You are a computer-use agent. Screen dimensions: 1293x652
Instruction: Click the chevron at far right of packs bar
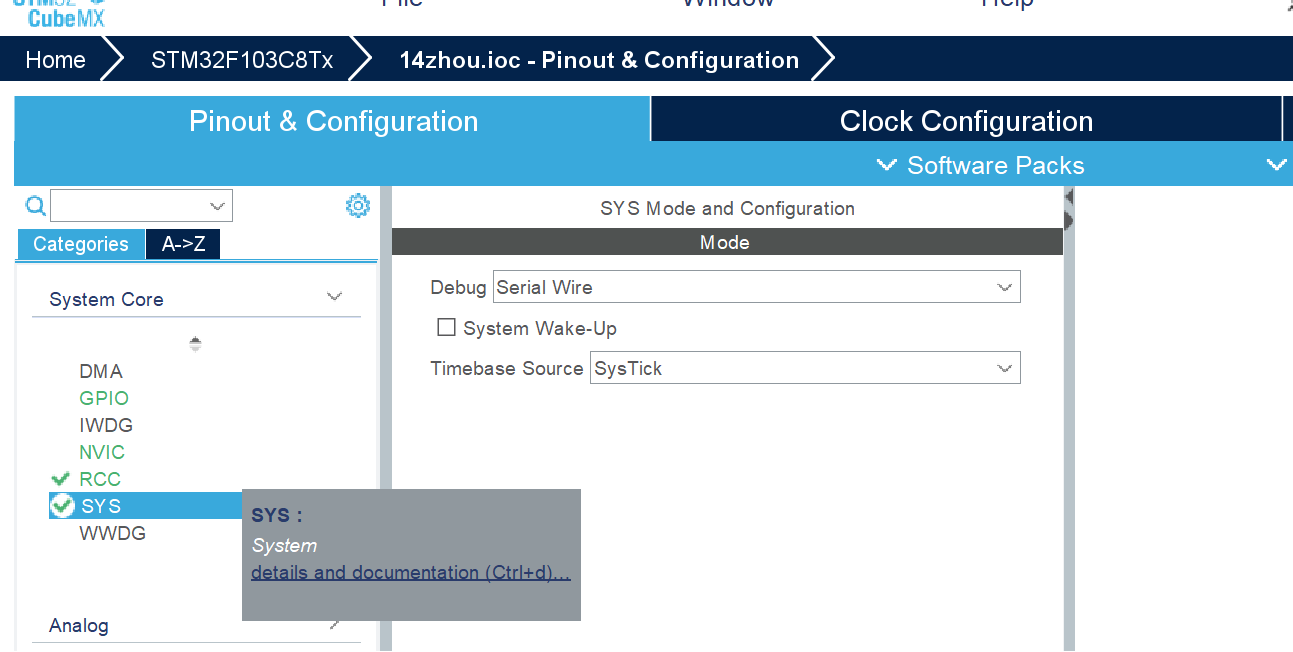(x=1277, y=165)
